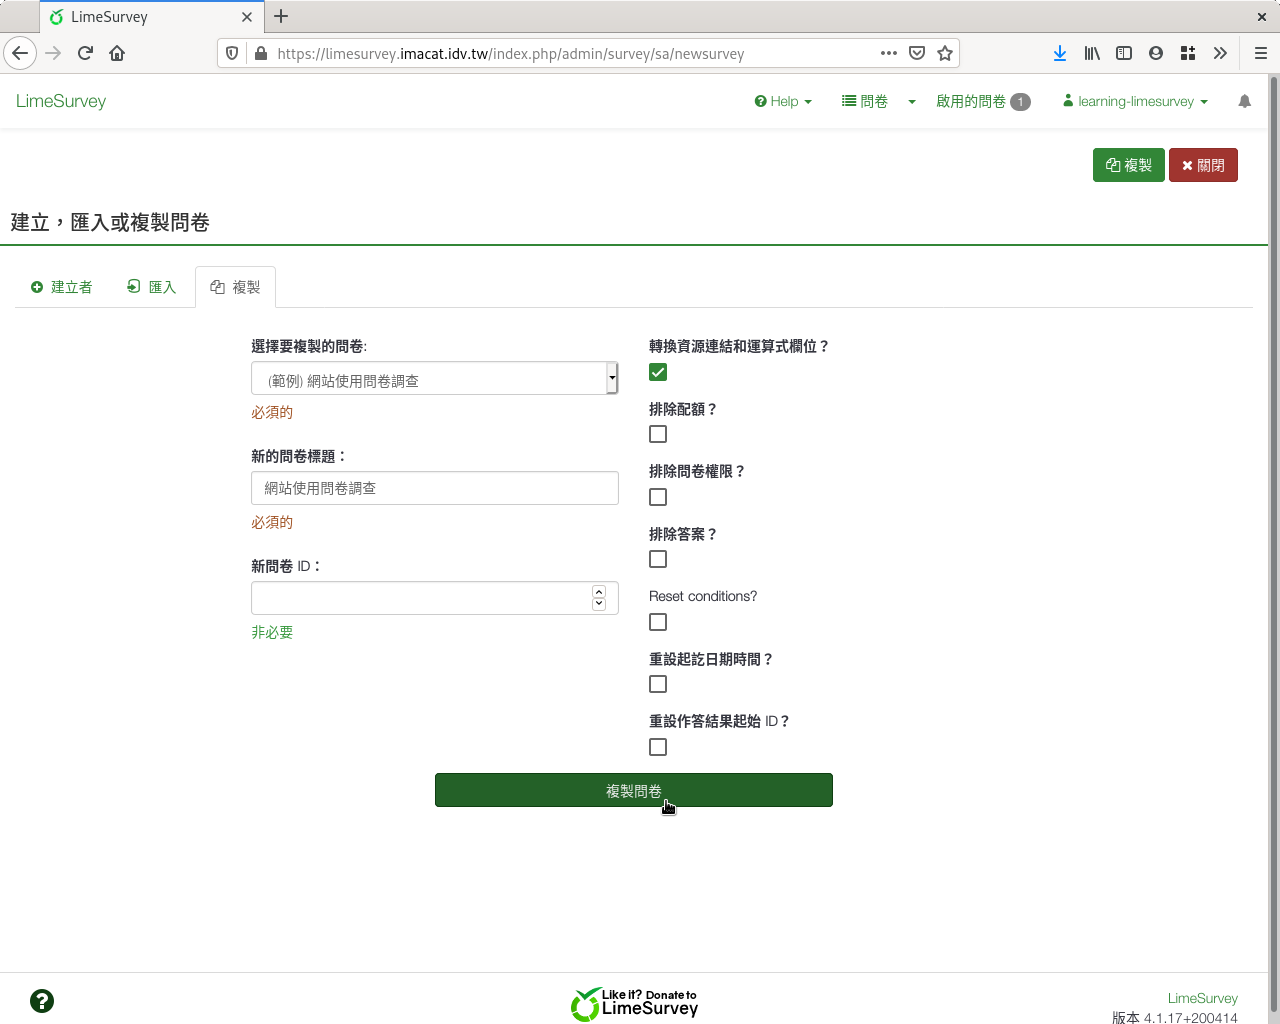Open the Firefox account icon
The image size is (1280, 1024).
[1156, 53]
